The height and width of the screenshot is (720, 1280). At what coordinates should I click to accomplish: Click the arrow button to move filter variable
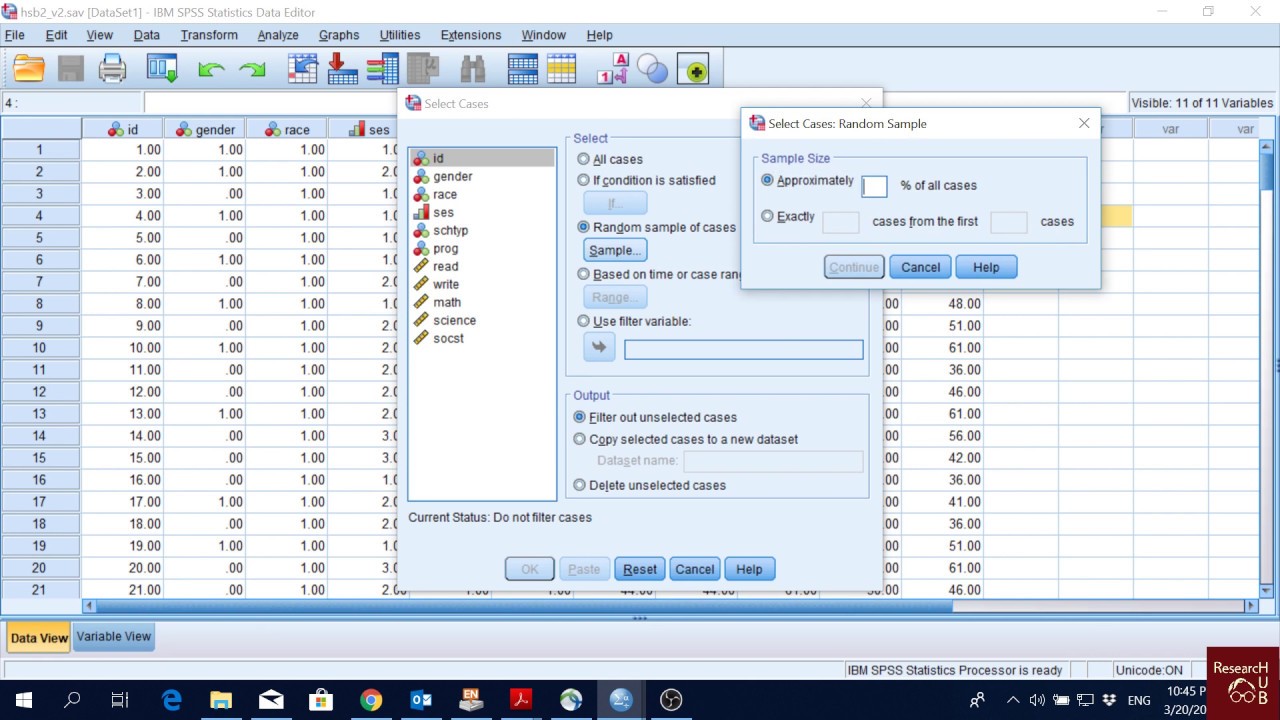(599, 348)
